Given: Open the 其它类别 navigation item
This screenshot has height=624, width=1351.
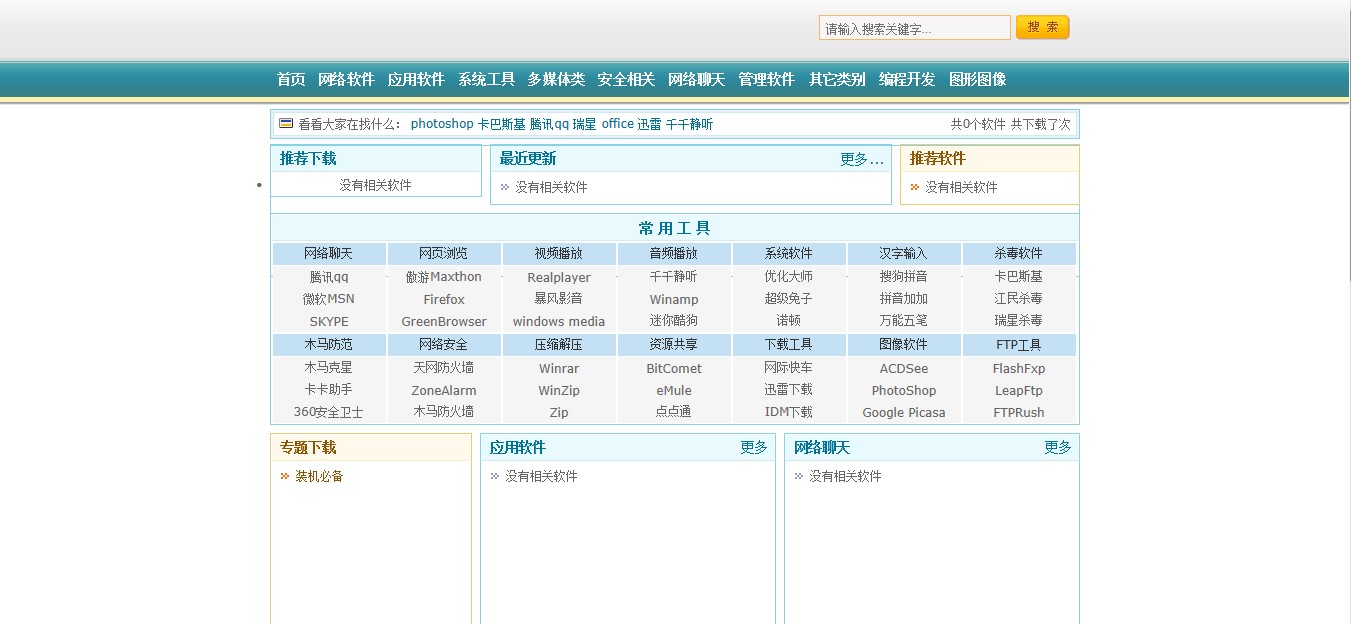Looking at the screenshot, I should 837,80.
